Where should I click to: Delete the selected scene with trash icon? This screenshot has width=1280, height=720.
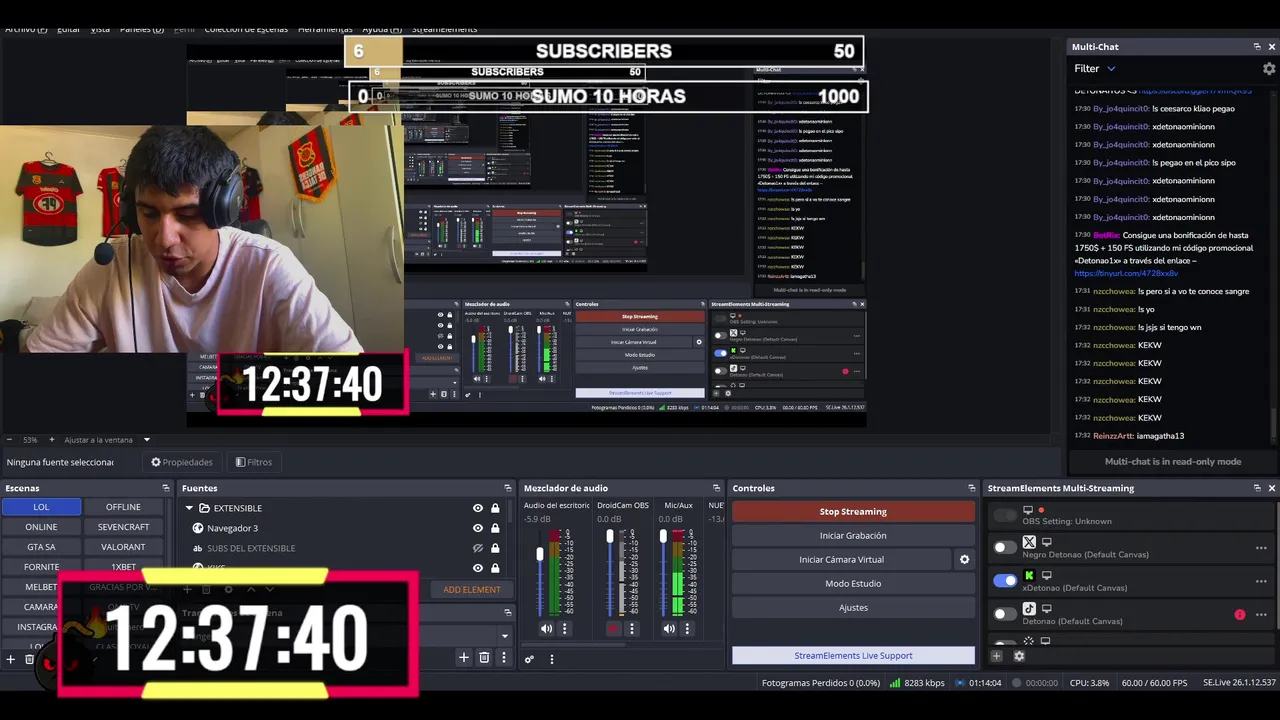tap(29, 659)
